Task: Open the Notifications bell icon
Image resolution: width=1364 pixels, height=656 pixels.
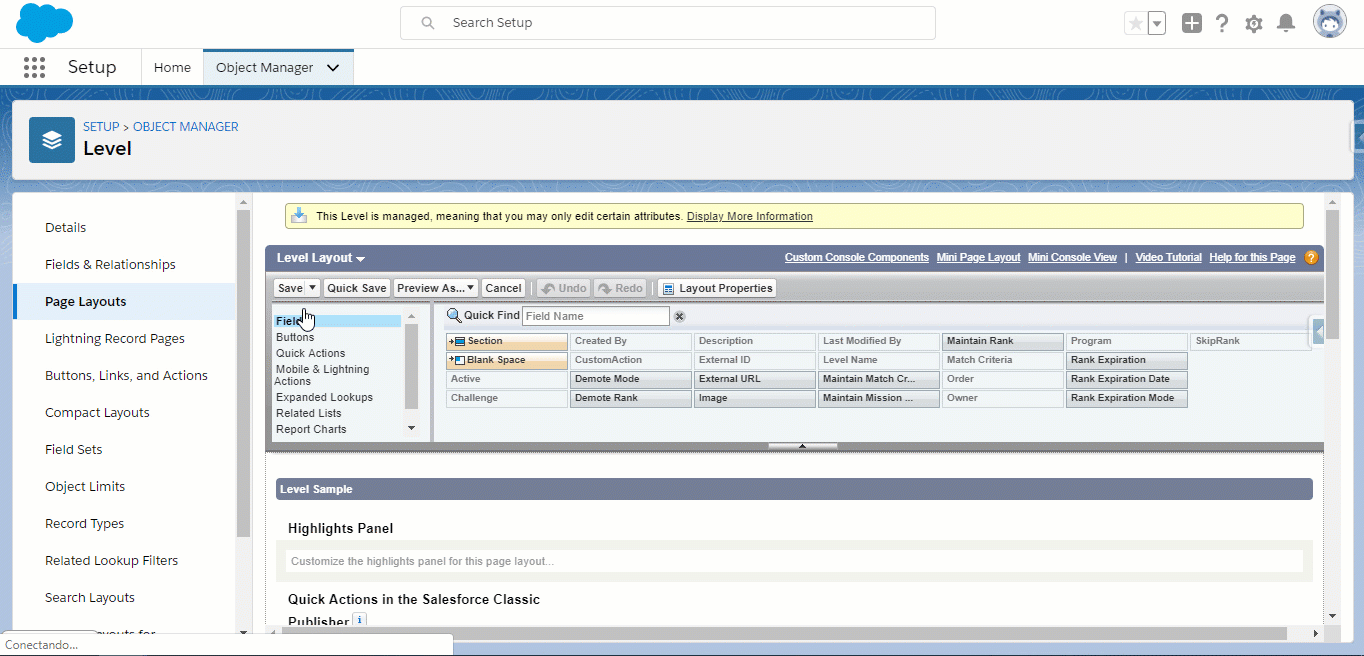Action: [1287, 23]
